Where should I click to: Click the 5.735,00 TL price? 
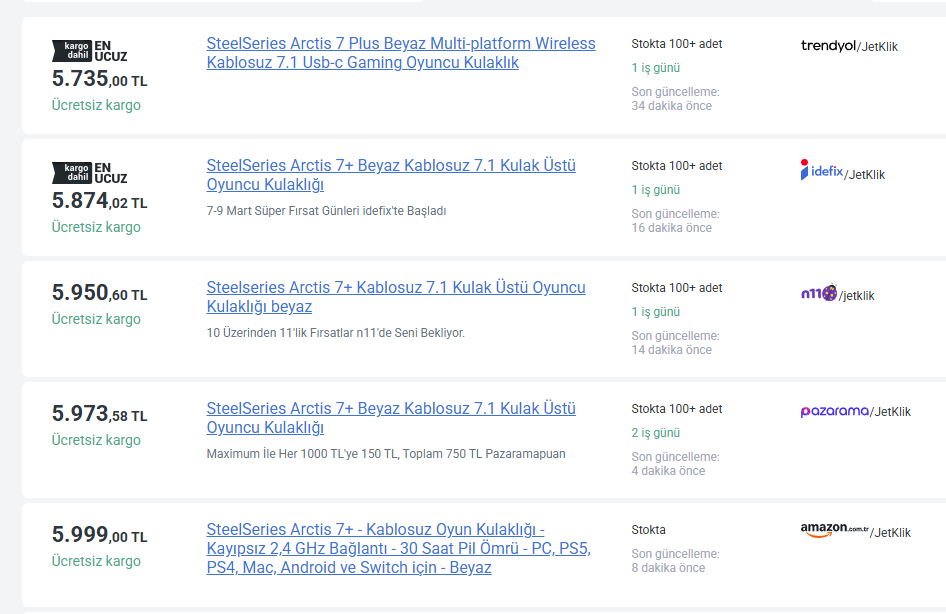(99, 80)
